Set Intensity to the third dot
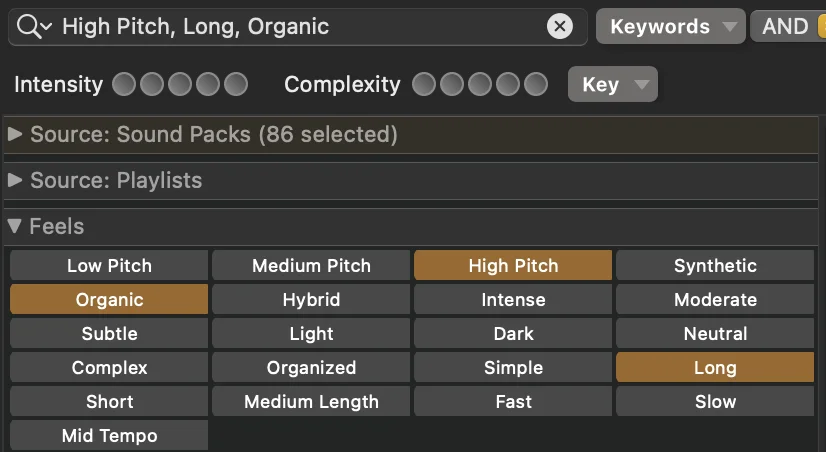The height and width of the screenshot is (452, 826). coord(180,84)
